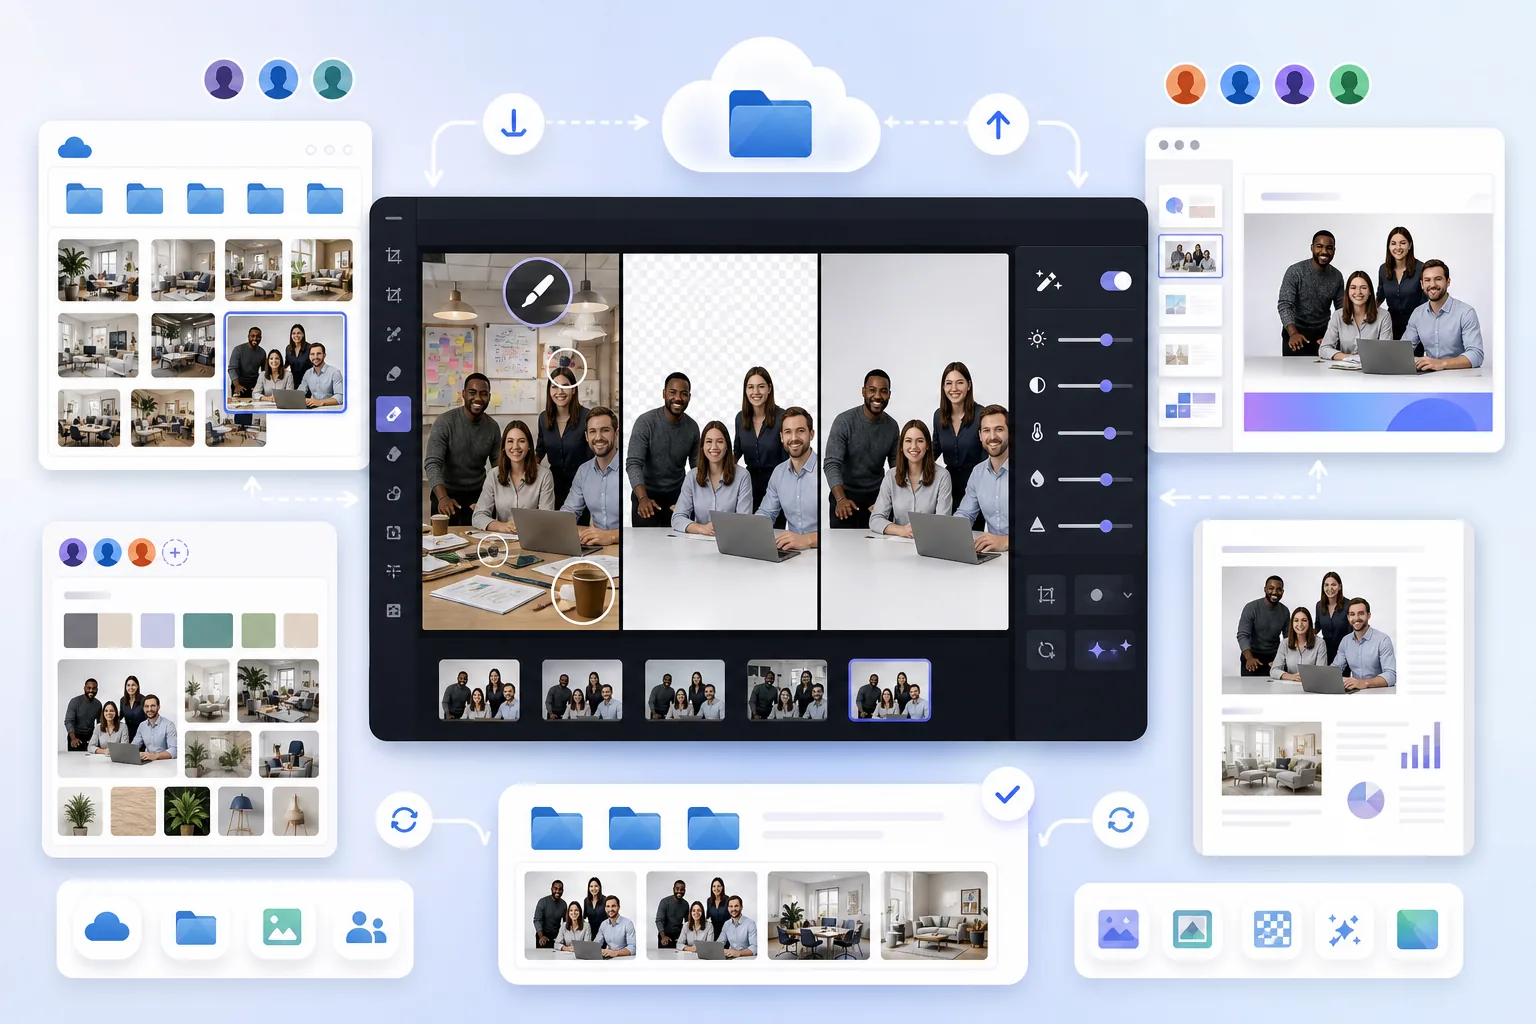Click the cloud icon in left file browser window
1536x1024 pixels.
click(x=75, y=149)
